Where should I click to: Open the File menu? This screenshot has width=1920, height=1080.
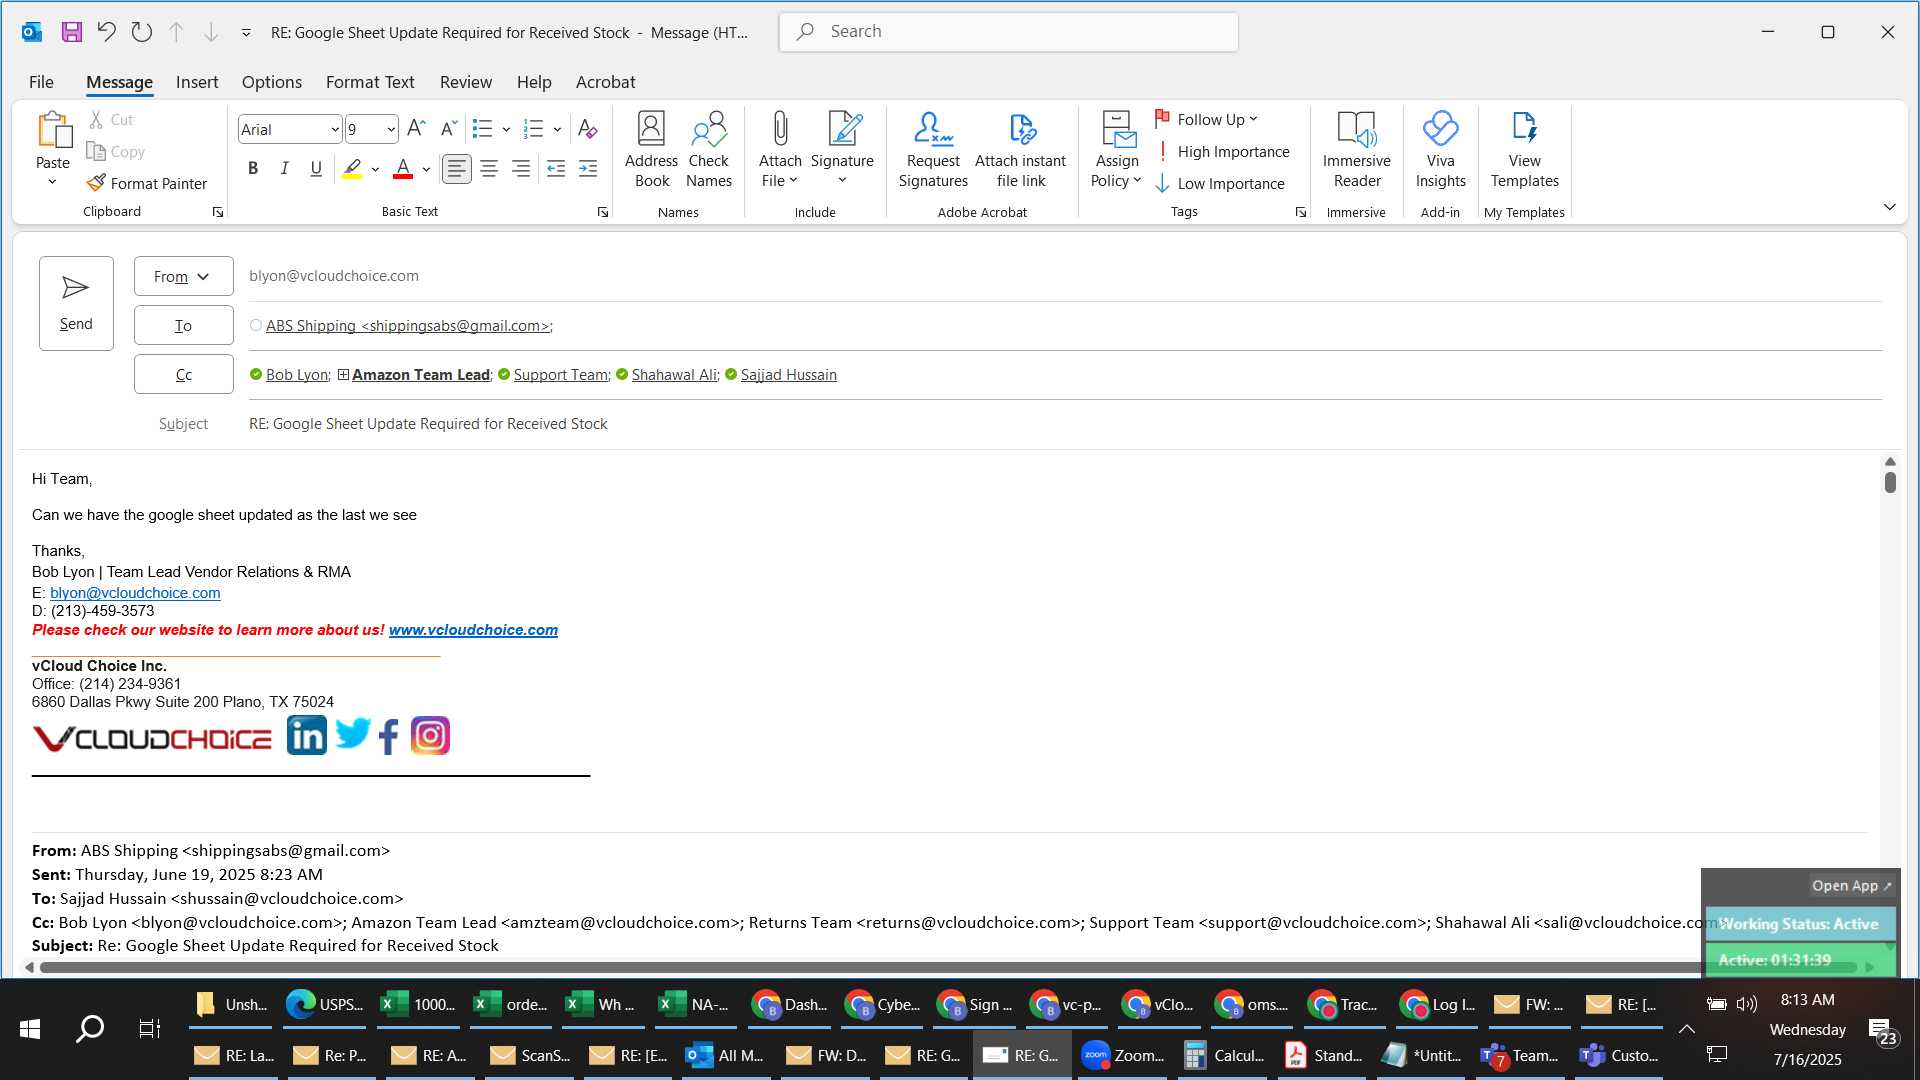point(41,82)
